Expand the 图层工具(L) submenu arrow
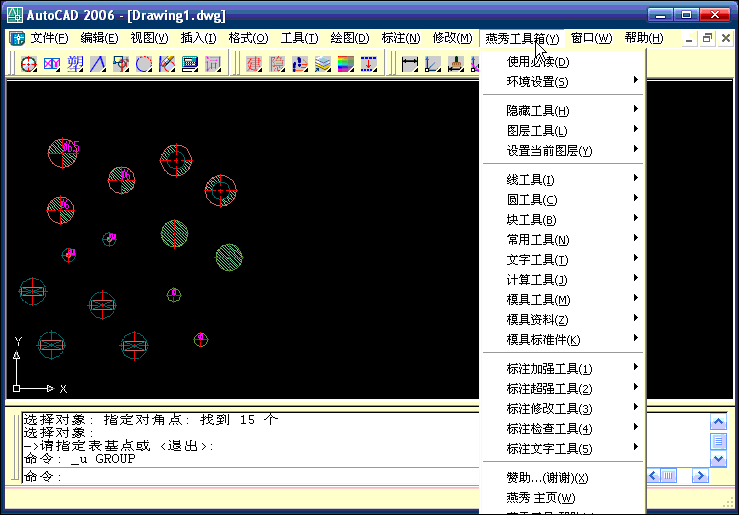 coord(635,129)
